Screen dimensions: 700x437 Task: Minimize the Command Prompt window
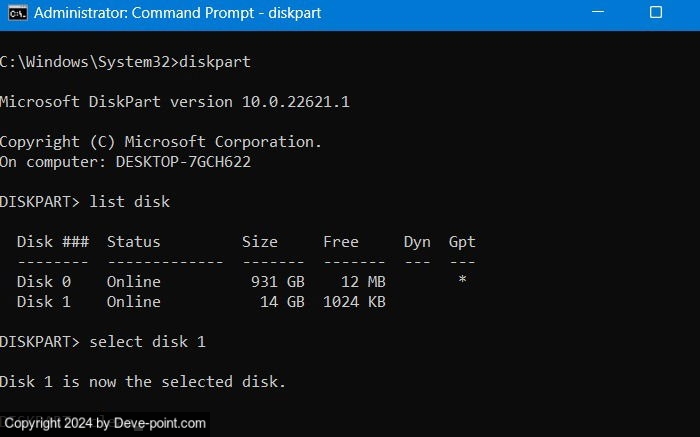[598, 14]
